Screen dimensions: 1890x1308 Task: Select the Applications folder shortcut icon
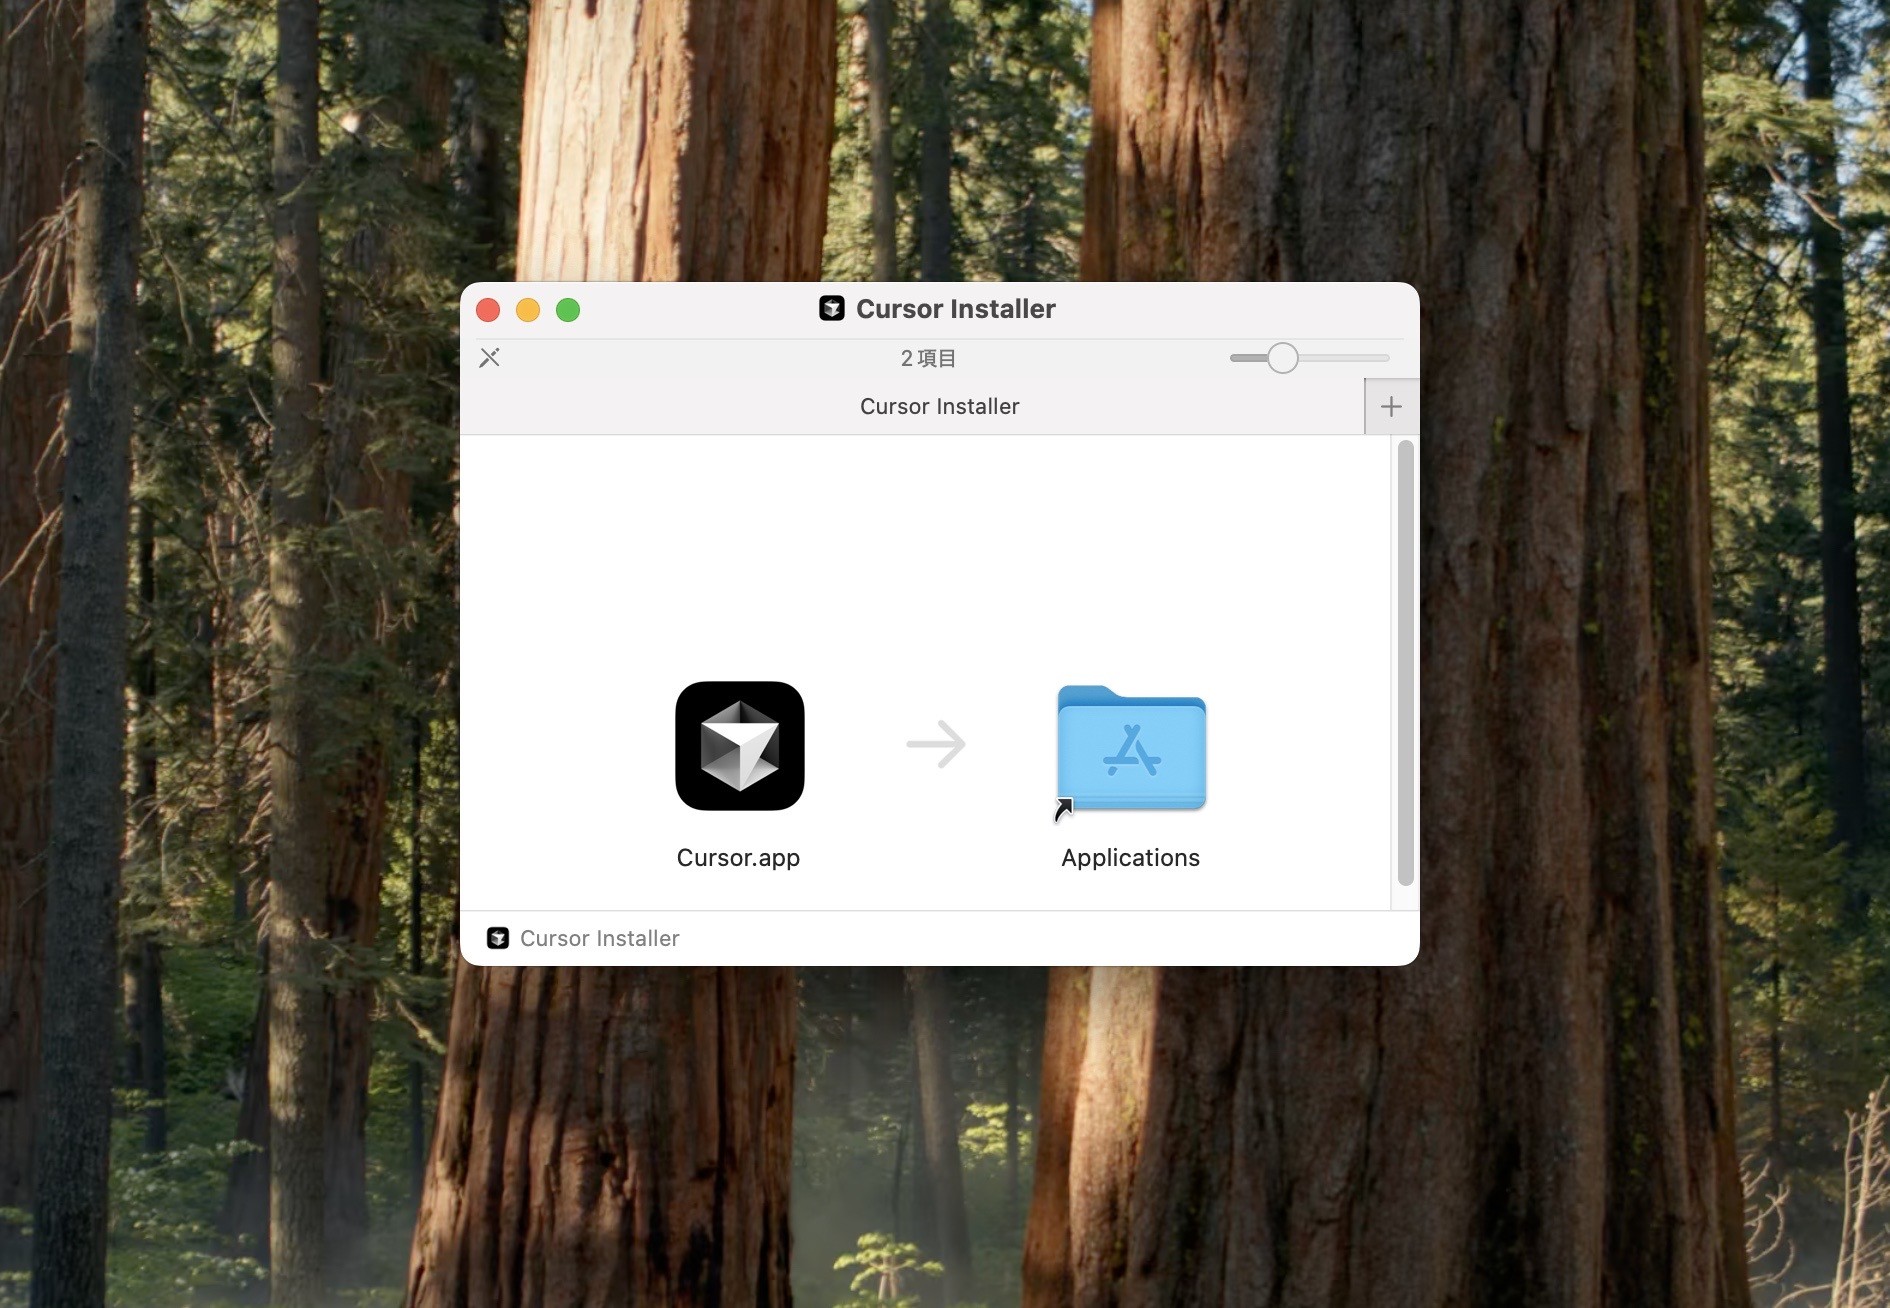1131,749
